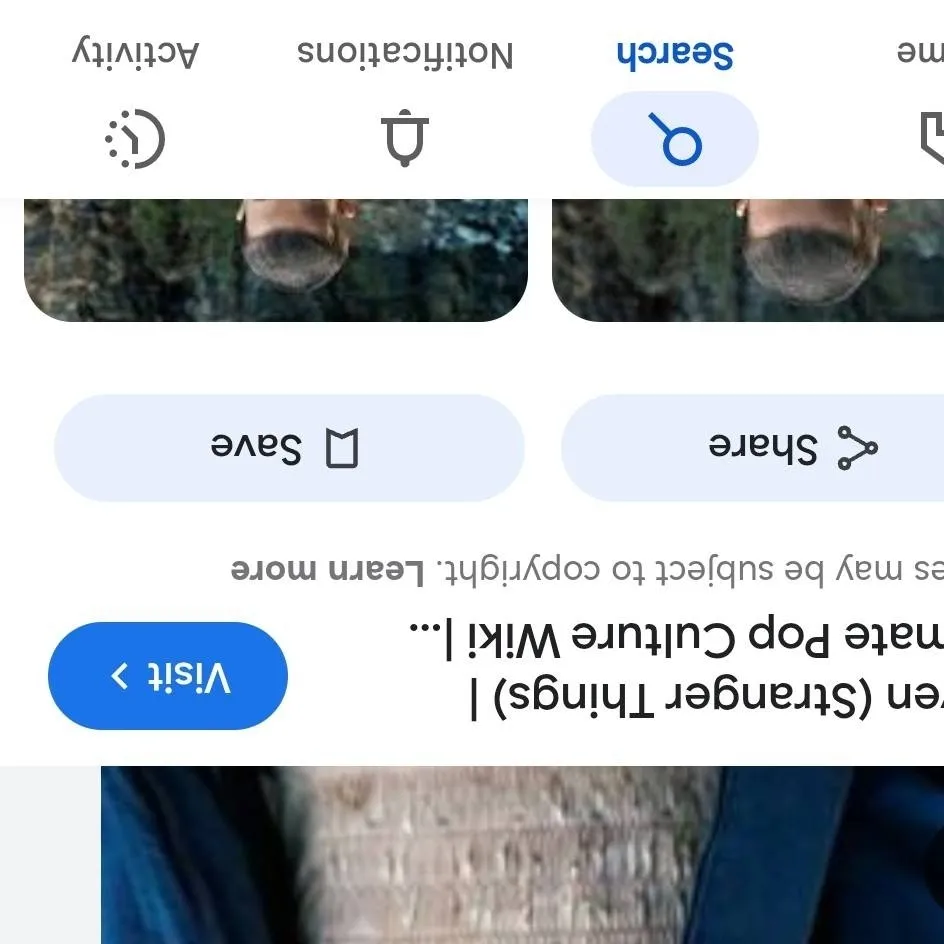The image size is (944, 944).
Task: Open the source page via Visit text
Action: coord(189,677)
